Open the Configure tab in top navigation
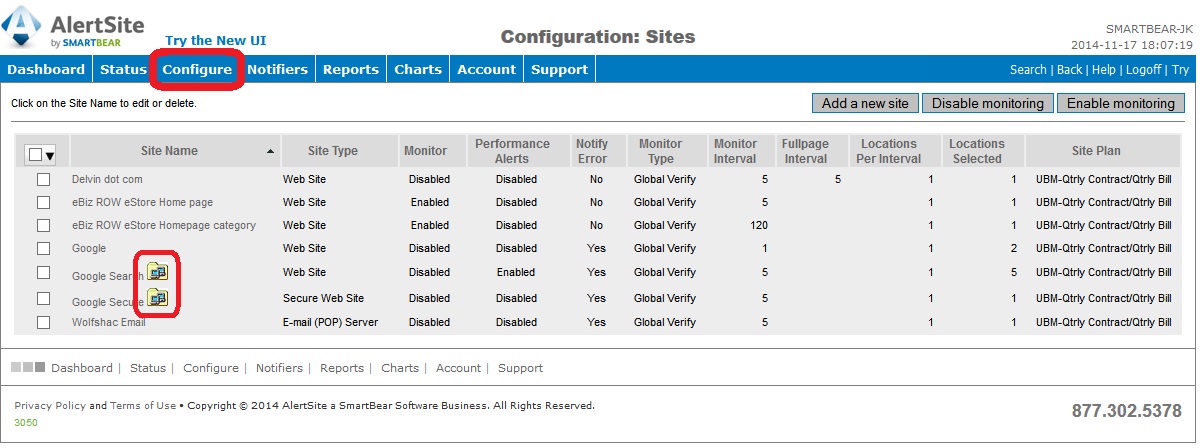Viewport: 1203px width, 448px height. point(197,69)
